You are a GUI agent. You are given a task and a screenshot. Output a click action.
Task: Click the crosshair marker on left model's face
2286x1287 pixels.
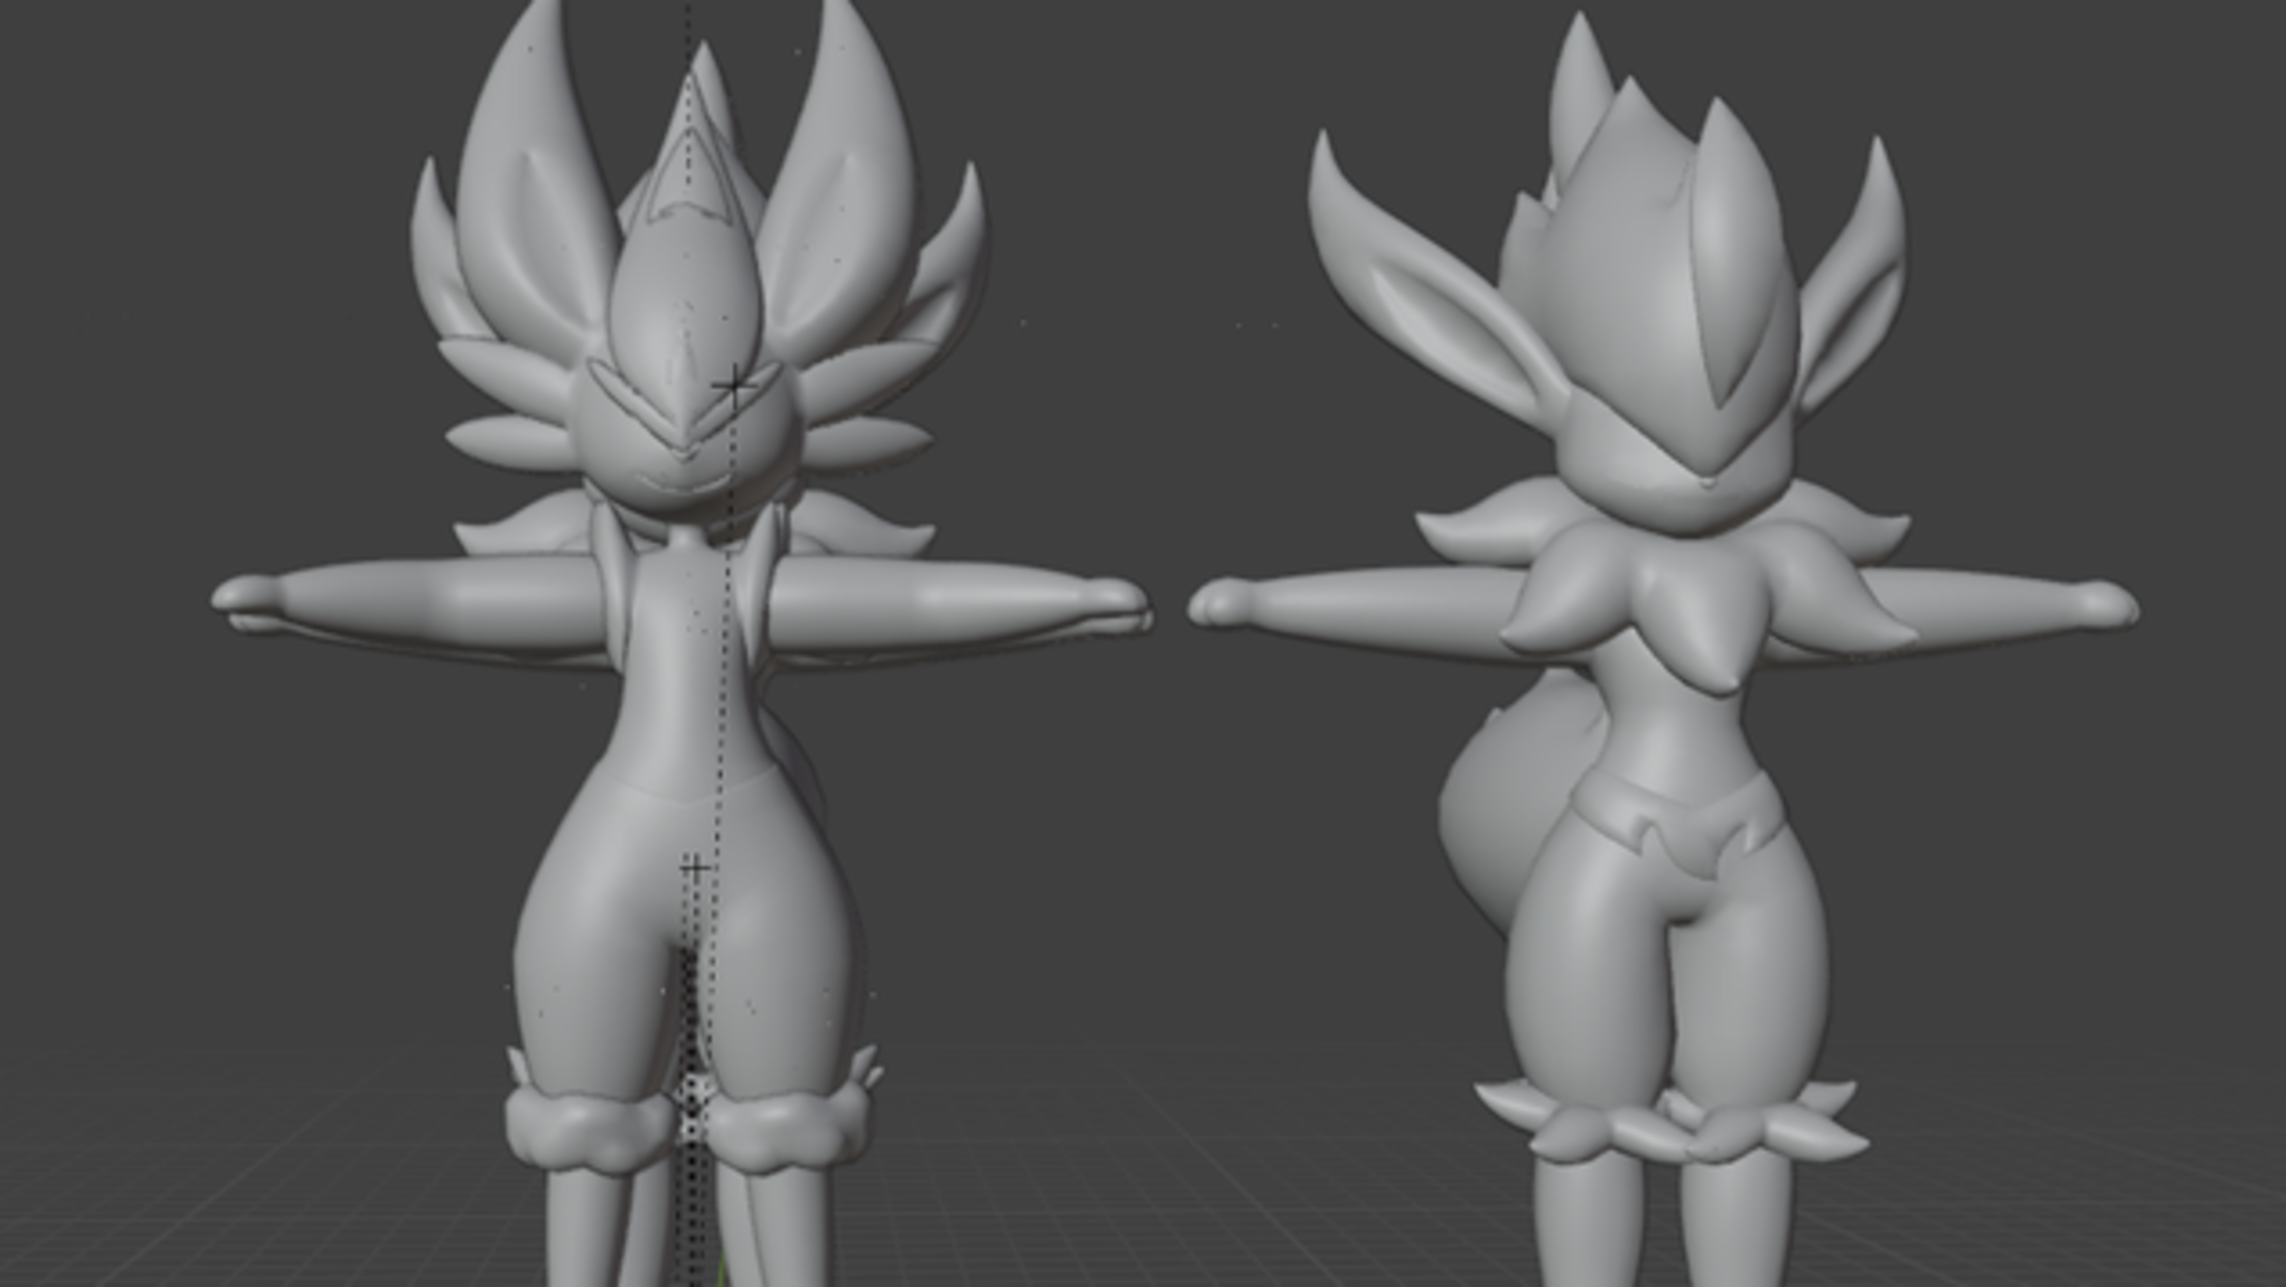(735, 384)
